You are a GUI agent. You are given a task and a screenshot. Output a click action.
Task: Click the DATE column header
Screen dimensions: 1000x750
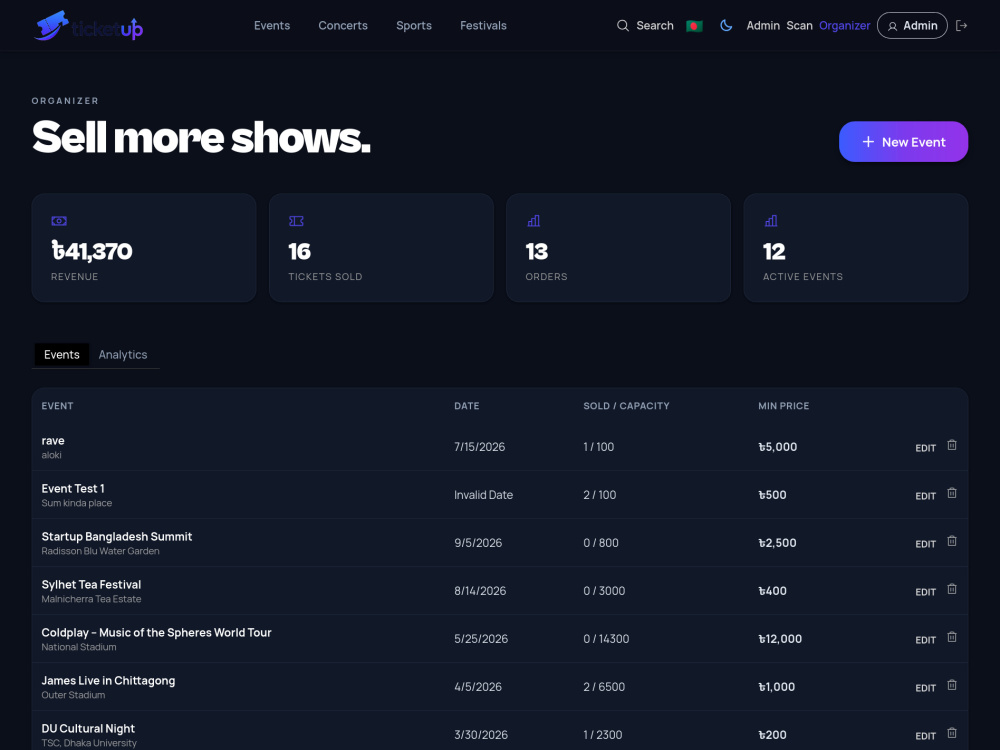pos(466,406)
